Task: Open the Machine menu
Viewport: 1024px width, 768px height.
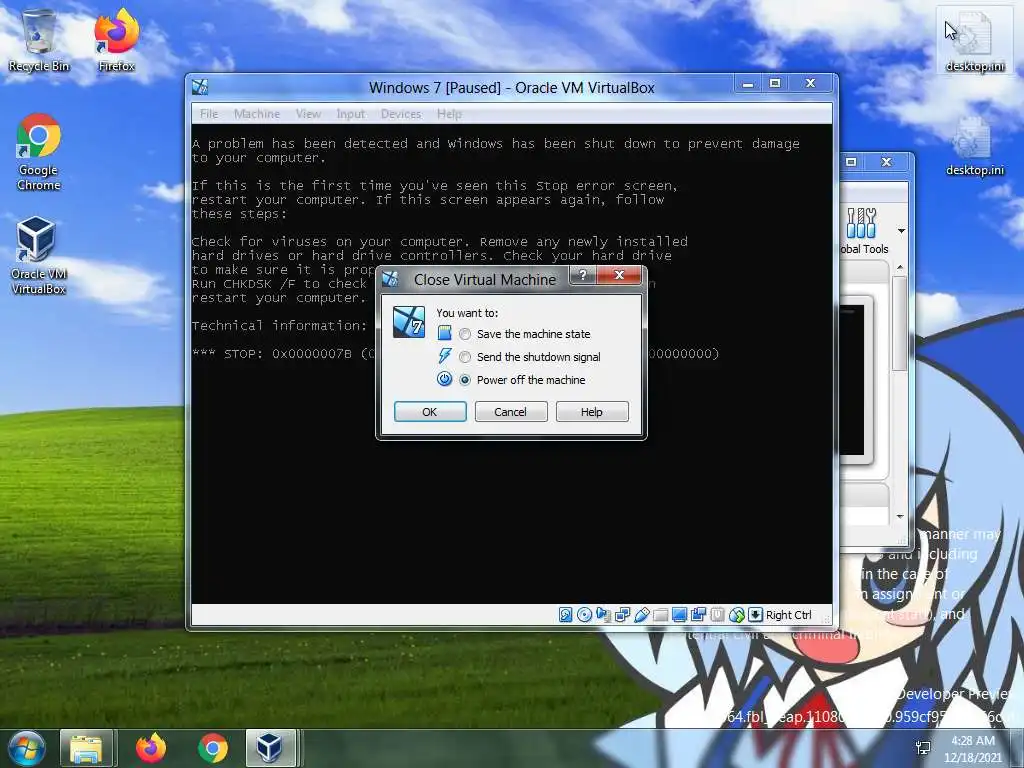Action: click(x=257, y=114)
